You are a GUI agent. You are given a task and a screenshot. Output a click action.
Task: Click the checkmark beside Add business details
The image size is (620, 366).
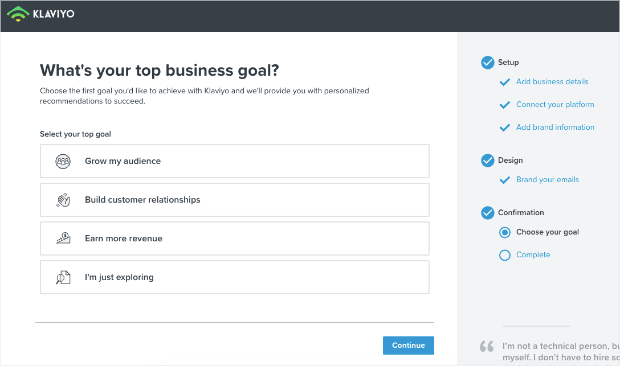point(505,82)
